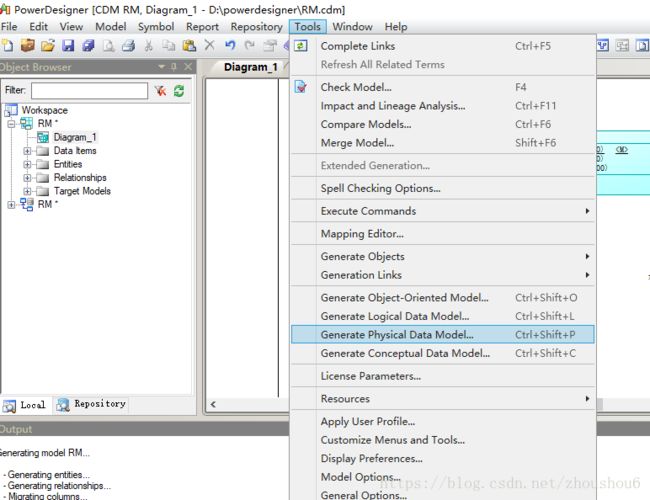Click the Save floppy disk icon
650x500 pixels.
[x=68, y=45]
